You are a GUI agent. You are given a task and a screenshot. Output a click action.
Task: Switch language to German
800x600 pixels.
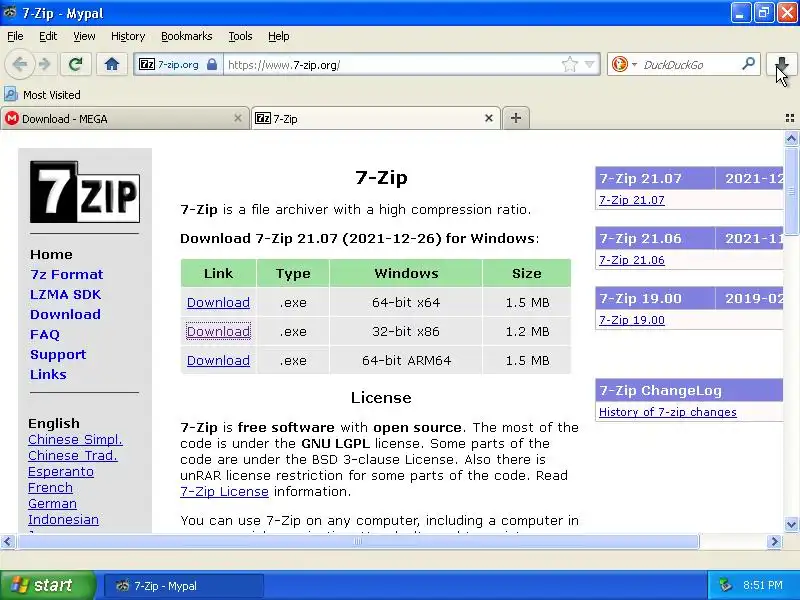[52, 504]
